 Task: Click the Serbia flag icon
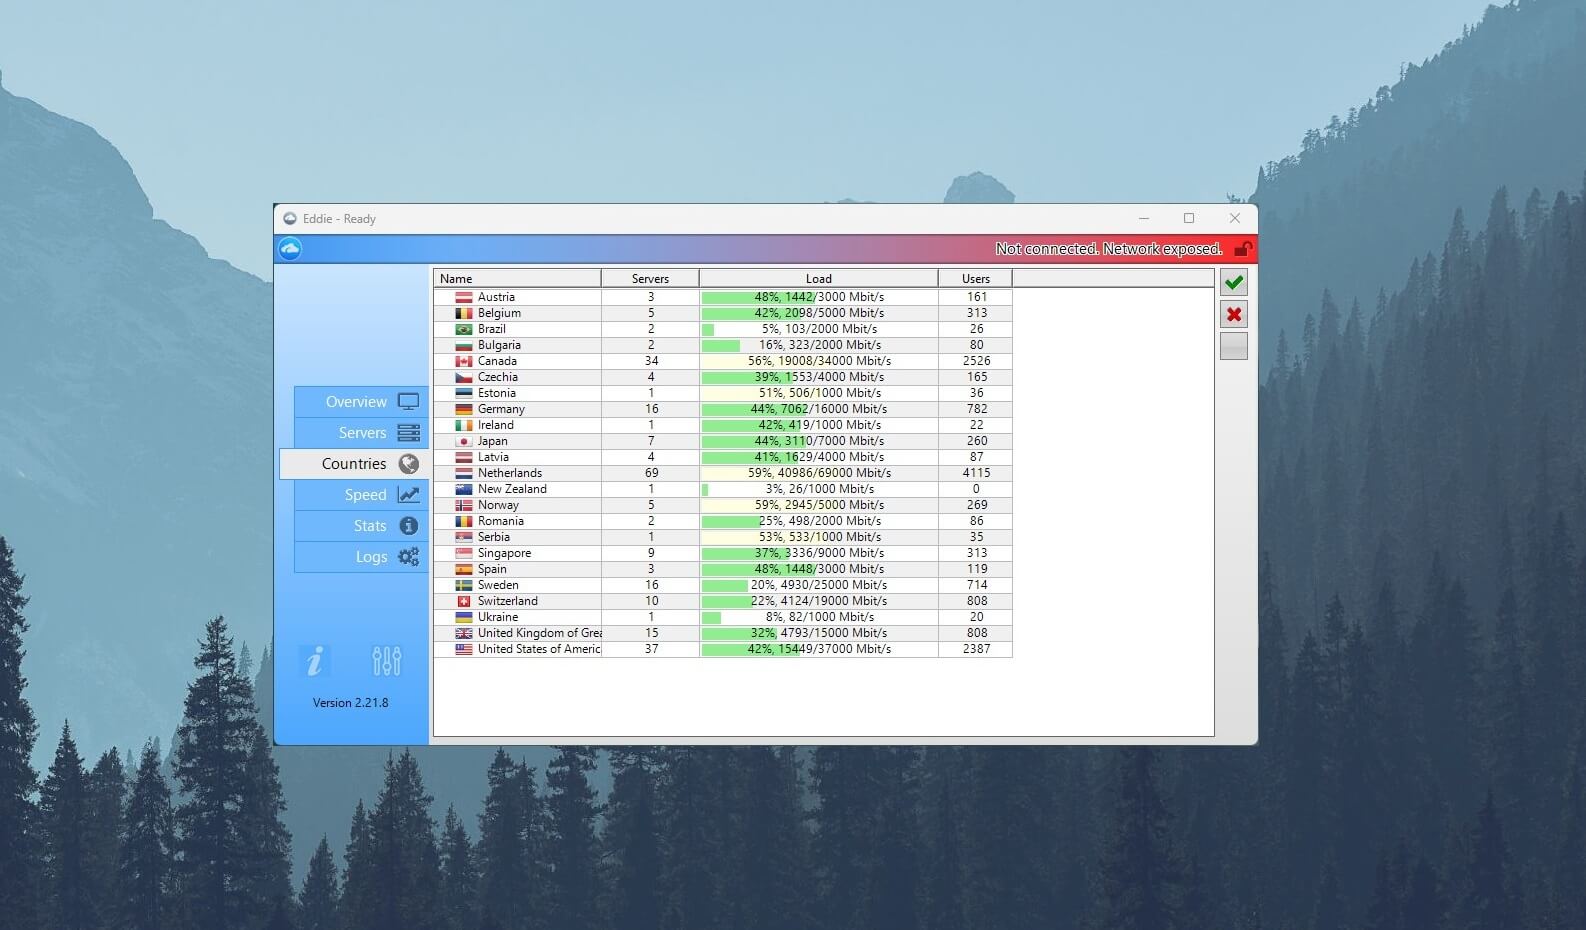464,537
